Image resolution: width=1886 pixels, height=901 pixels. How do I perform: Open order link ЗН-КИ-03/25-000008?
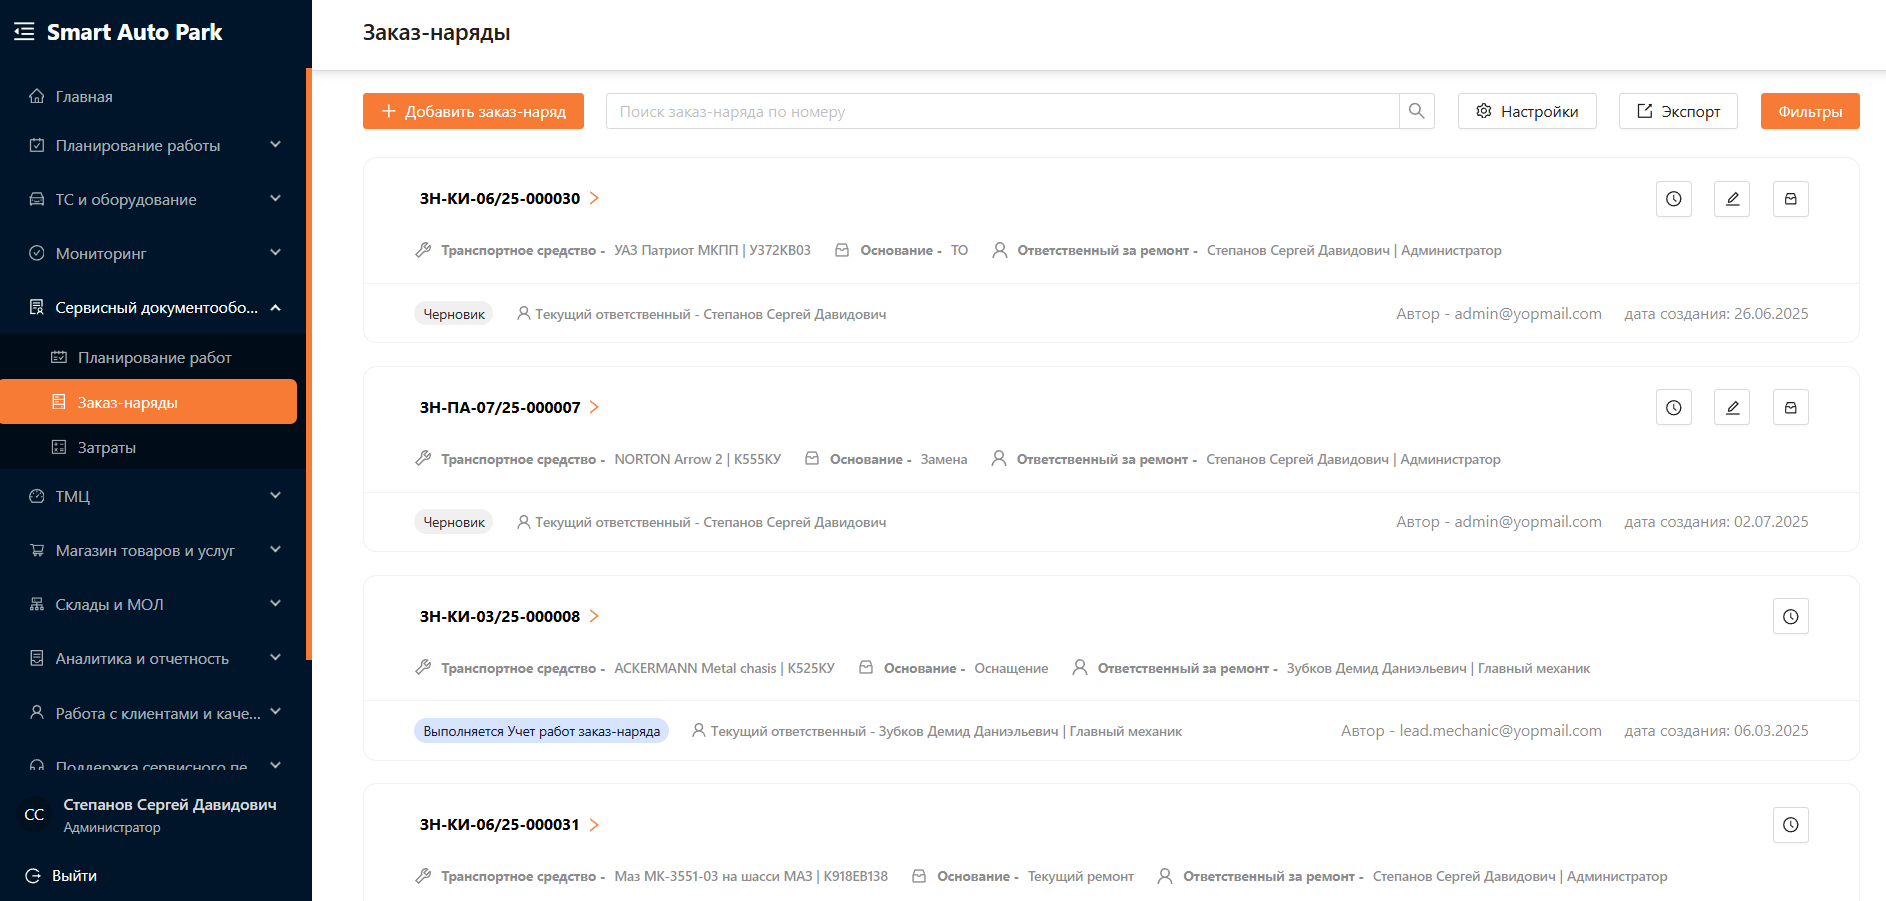coord(500,617)
